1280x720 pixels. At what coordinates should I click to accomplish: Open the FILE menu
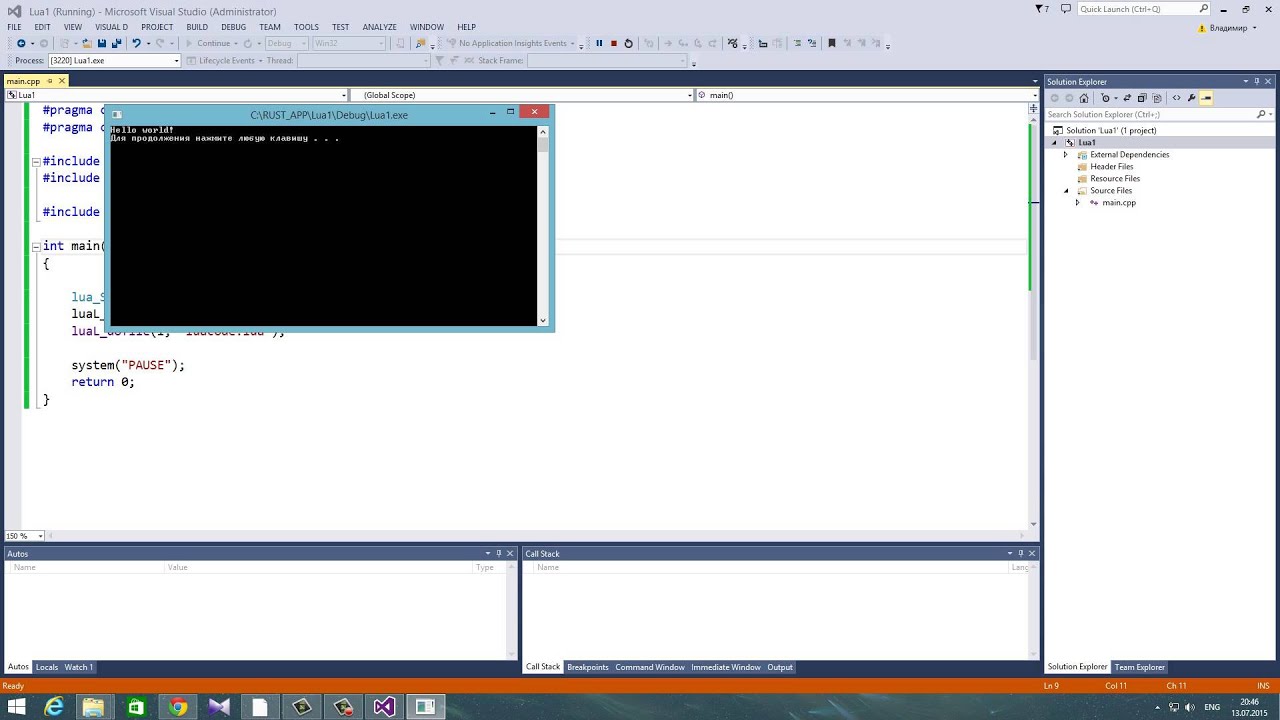pyautogui.click(x=14, y=27)
